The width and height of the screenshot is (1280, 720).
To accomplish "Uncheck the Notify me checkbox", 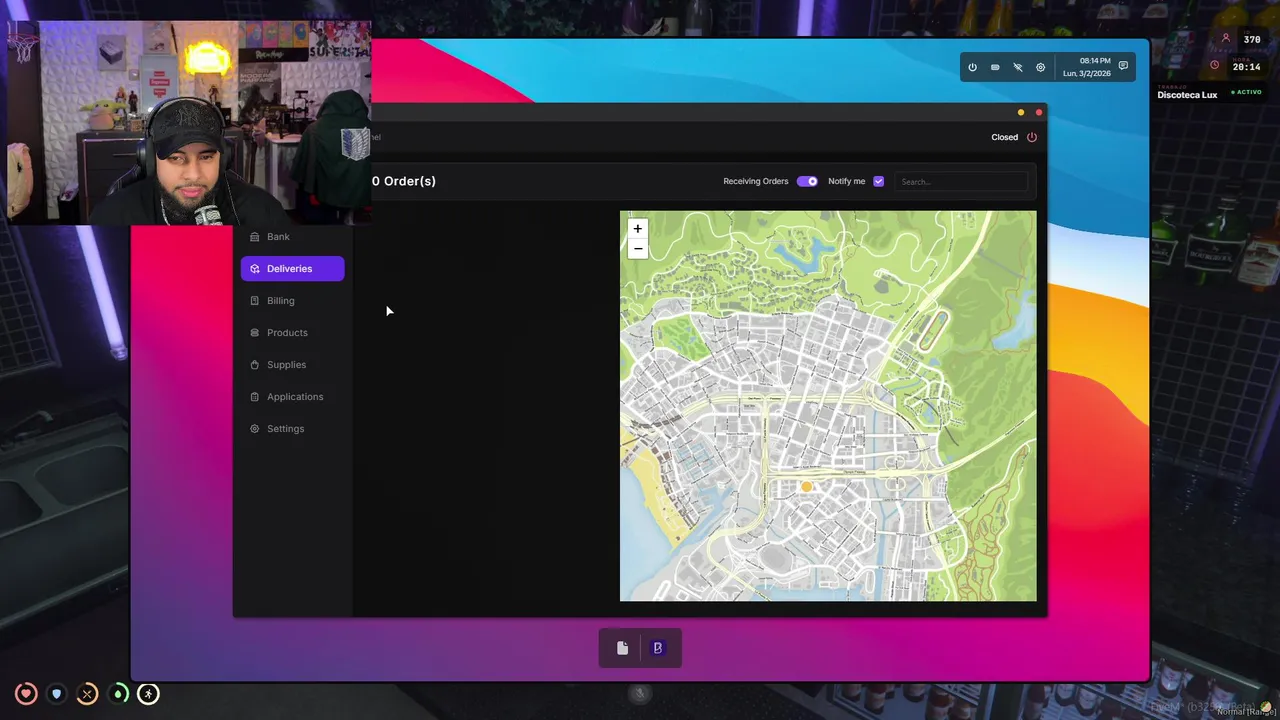I will point(878,181).
